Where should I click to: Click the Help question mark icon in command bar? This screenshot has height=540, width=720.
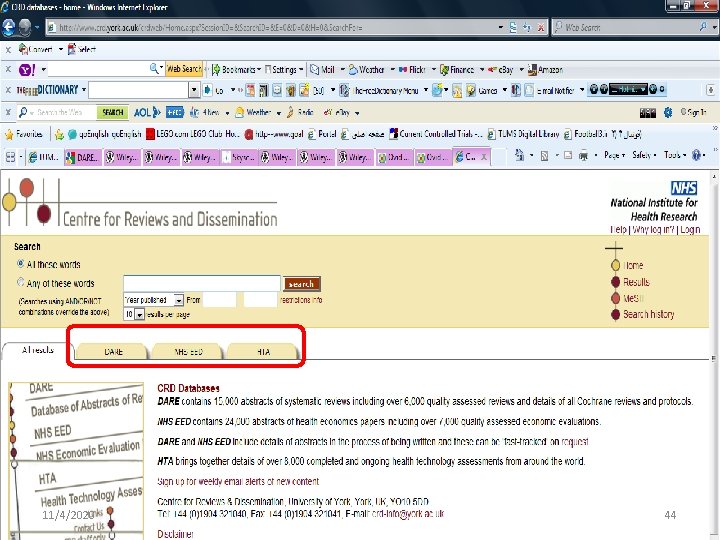(696, 155)
